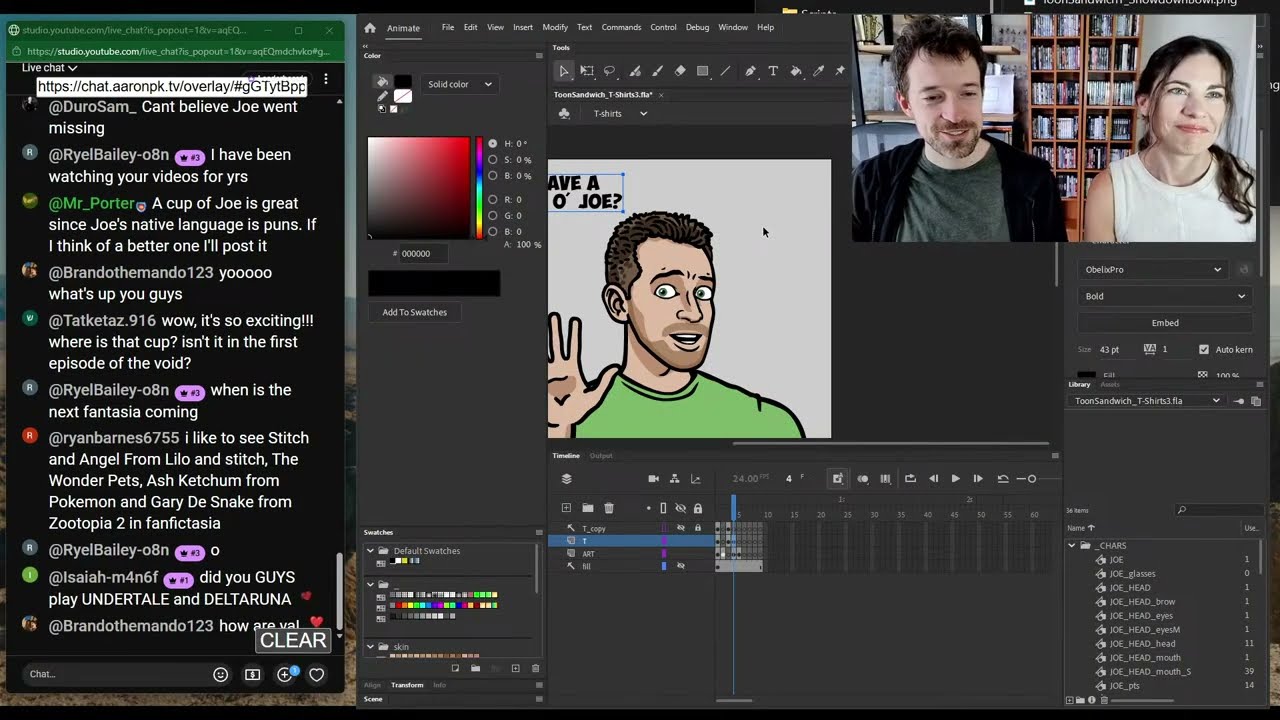Select the Selection arrow tool
This screenshot has height=720, width=1280.
[x=564, y=71]
